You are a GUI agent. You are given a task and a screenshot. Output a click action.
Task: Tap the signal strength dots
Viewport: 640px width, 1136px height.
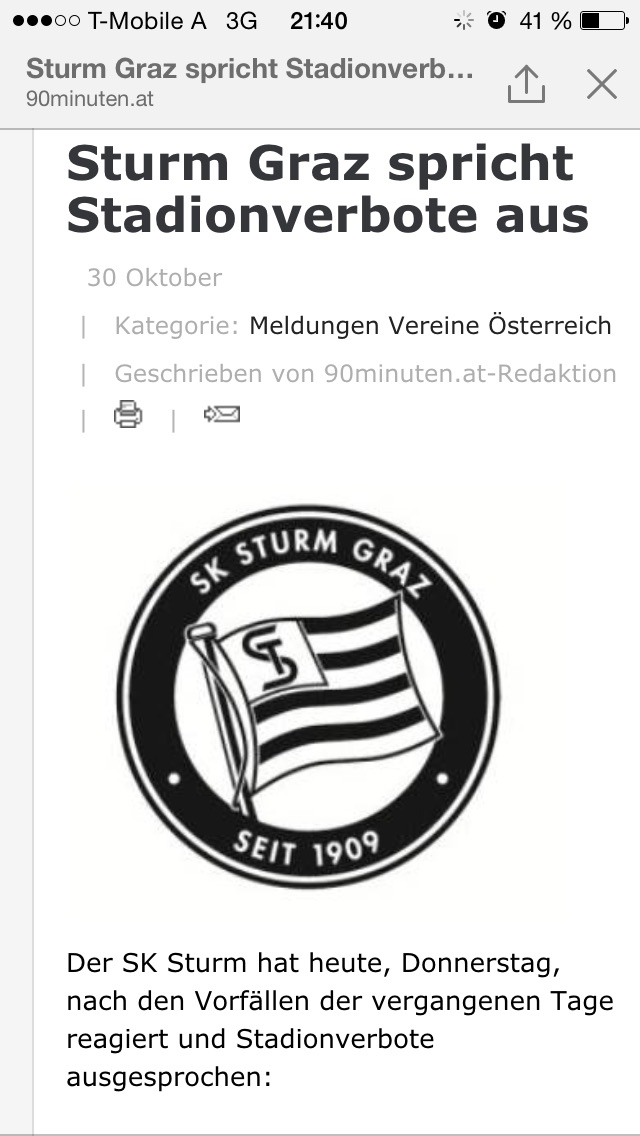[x=46, y=21]
